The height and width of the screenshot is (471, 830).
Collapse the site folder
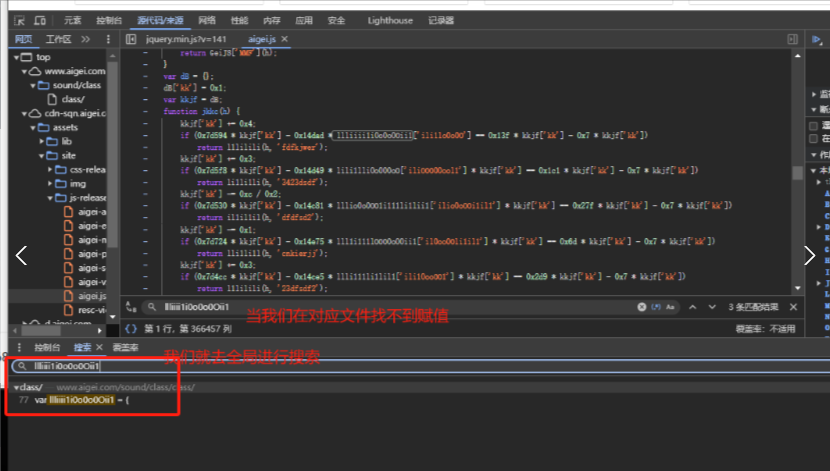tap(41, 156)
